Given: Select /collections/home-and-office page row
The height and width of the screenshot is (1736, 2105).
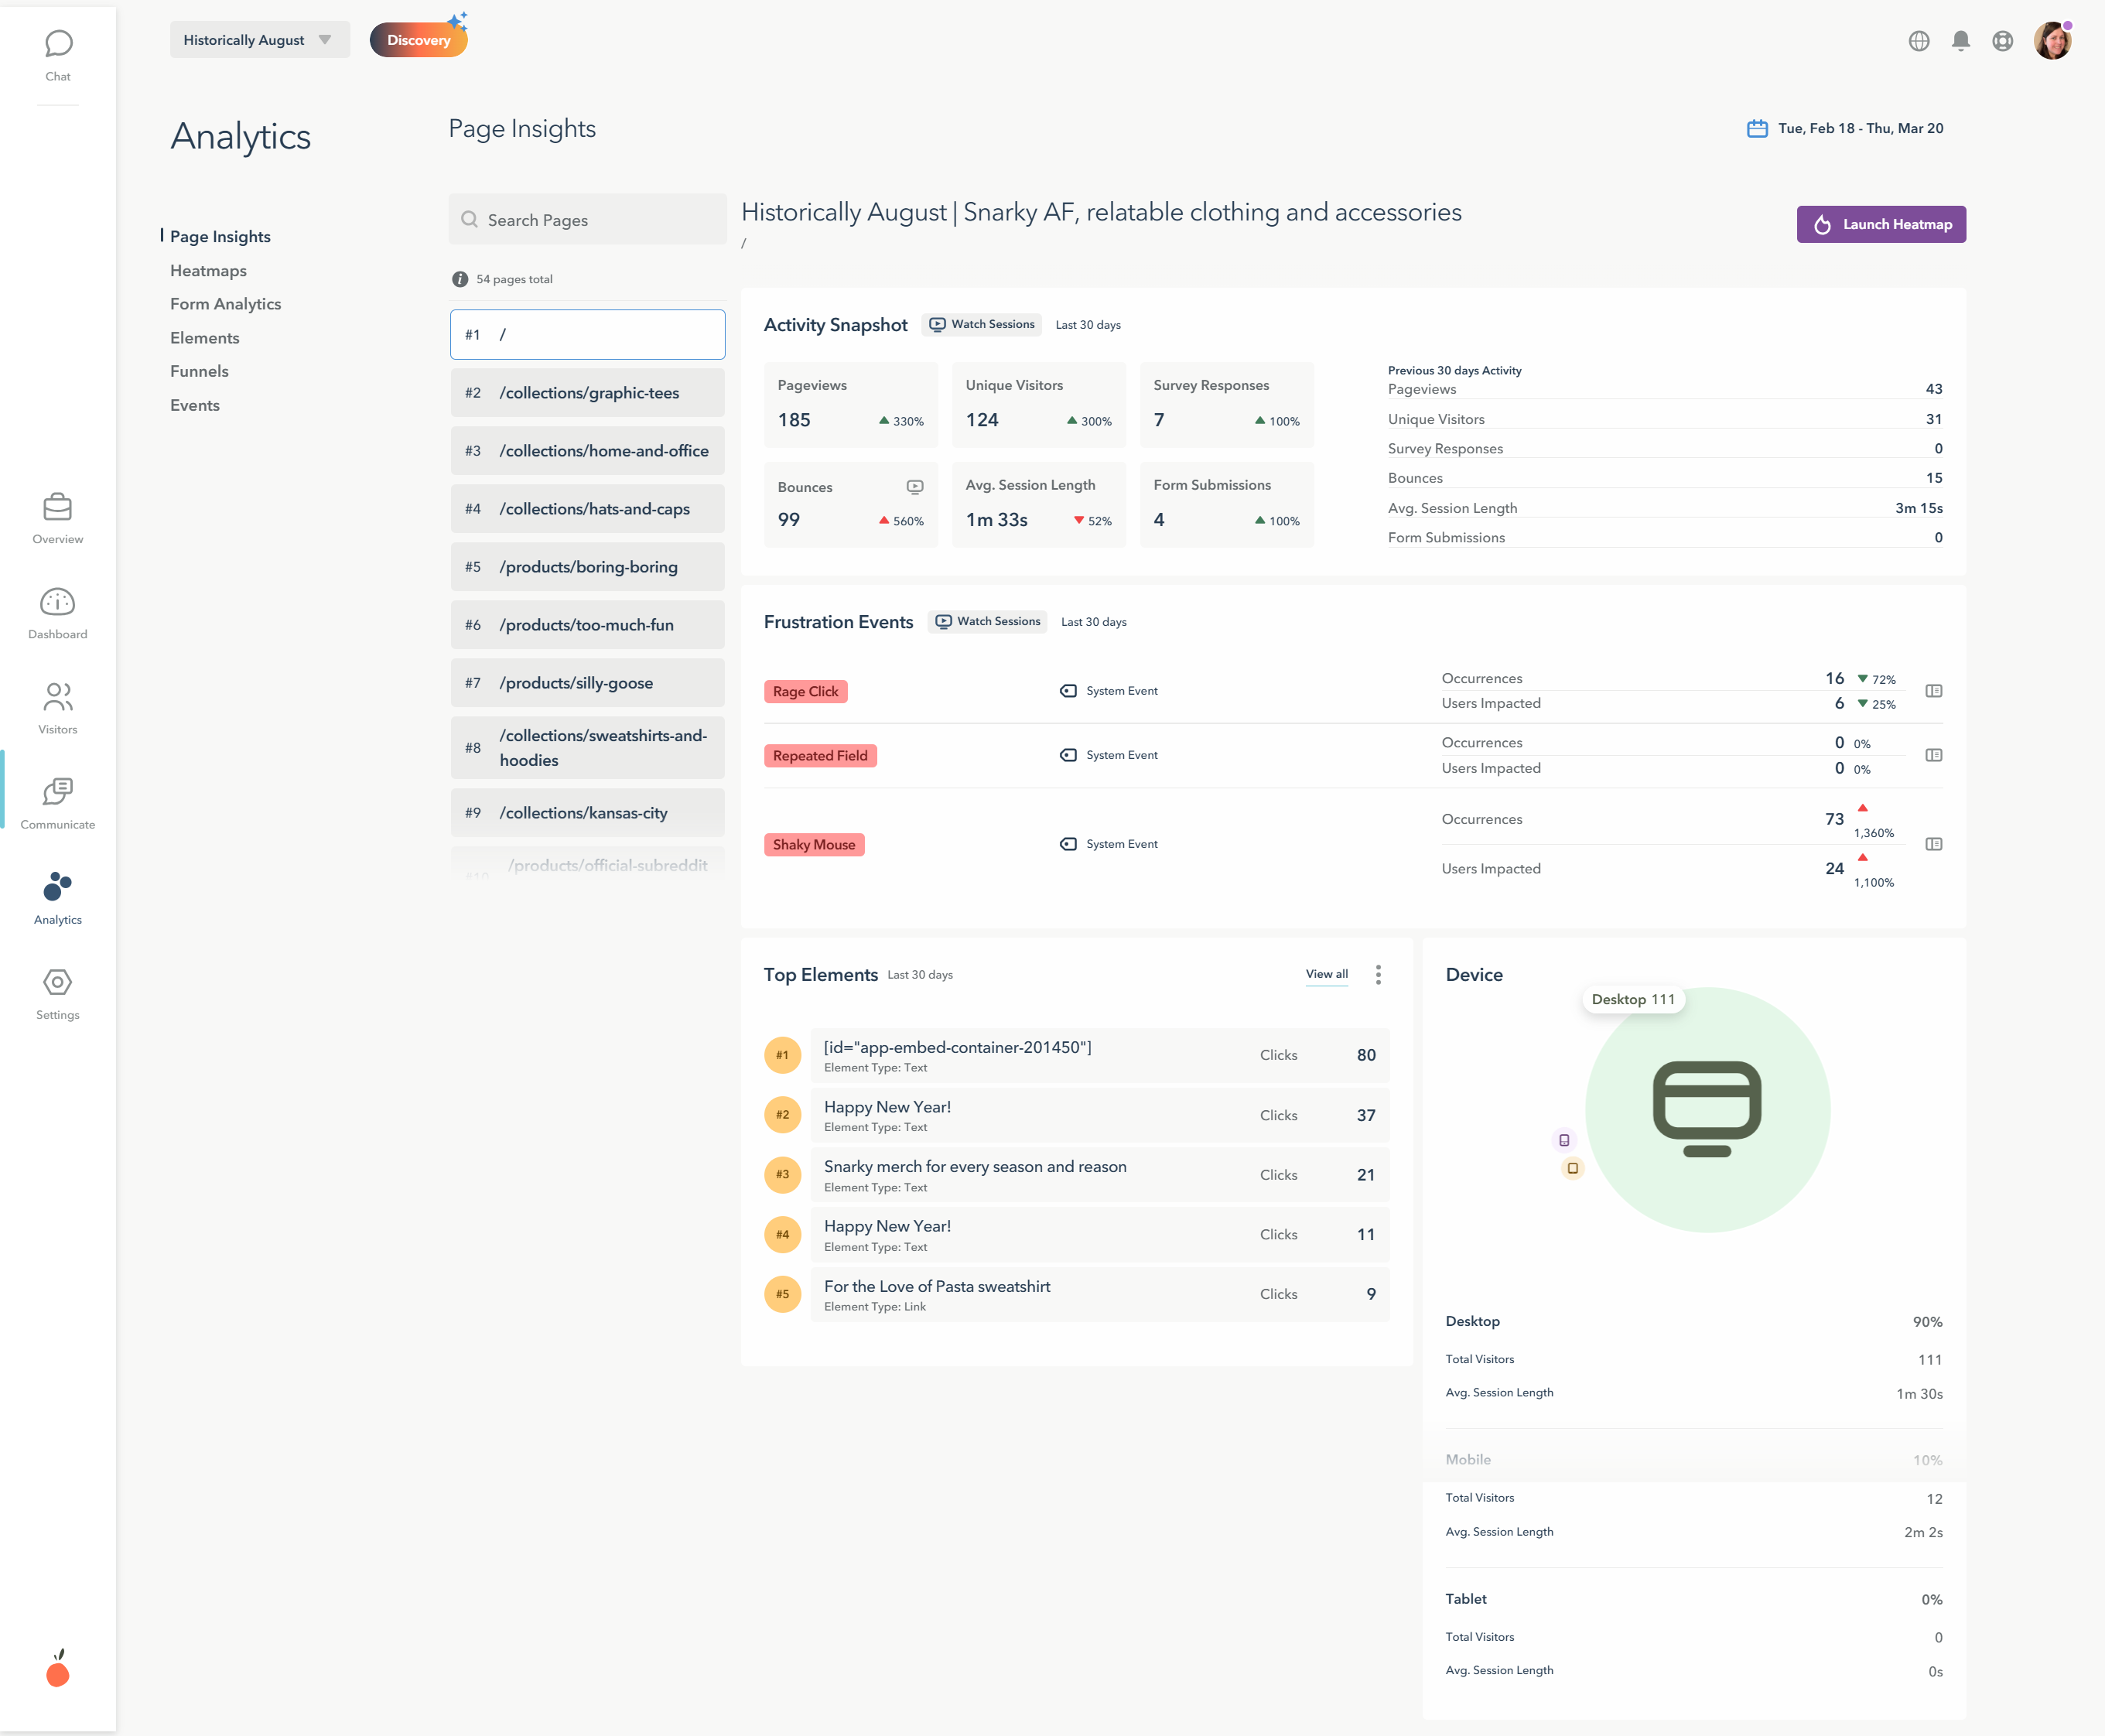Looking at the screenshot, I should tap(588, 450).
